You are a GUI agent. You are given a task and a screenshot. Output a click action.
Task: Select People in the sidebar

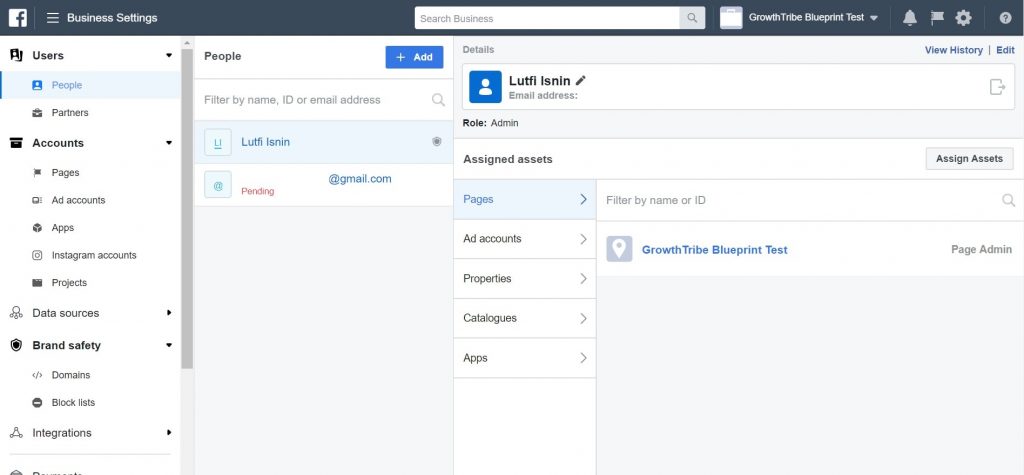pos(91,85)
